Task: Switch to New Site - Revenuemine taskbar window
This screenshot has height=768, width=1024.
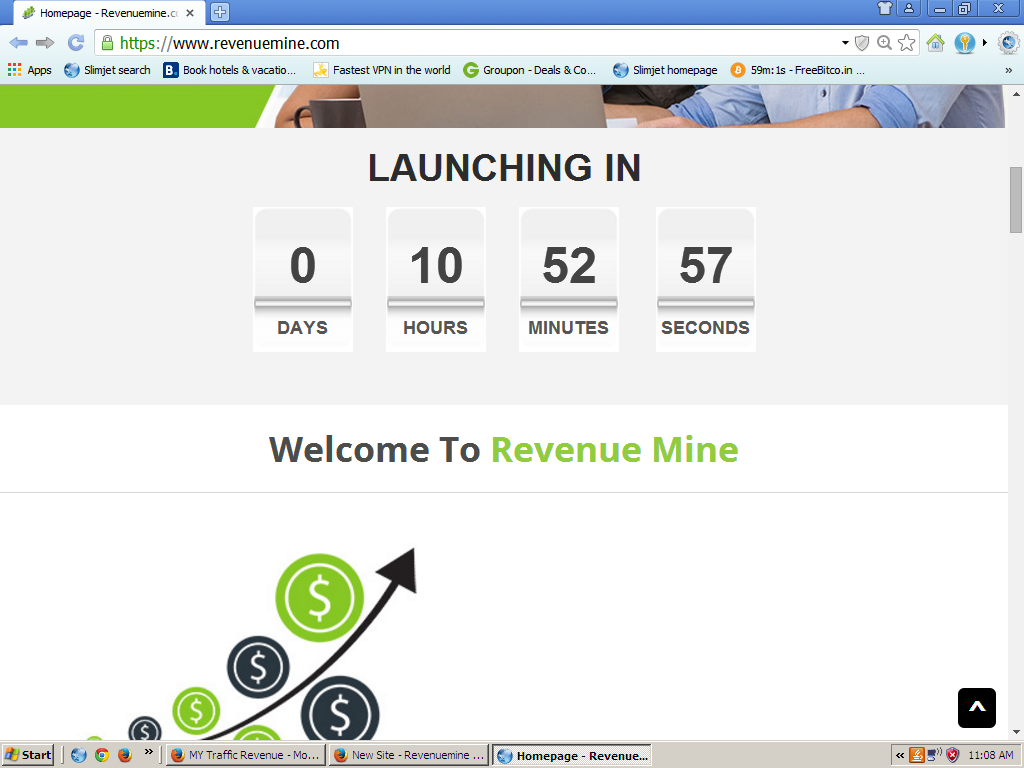Action: (x=409, y=755)
